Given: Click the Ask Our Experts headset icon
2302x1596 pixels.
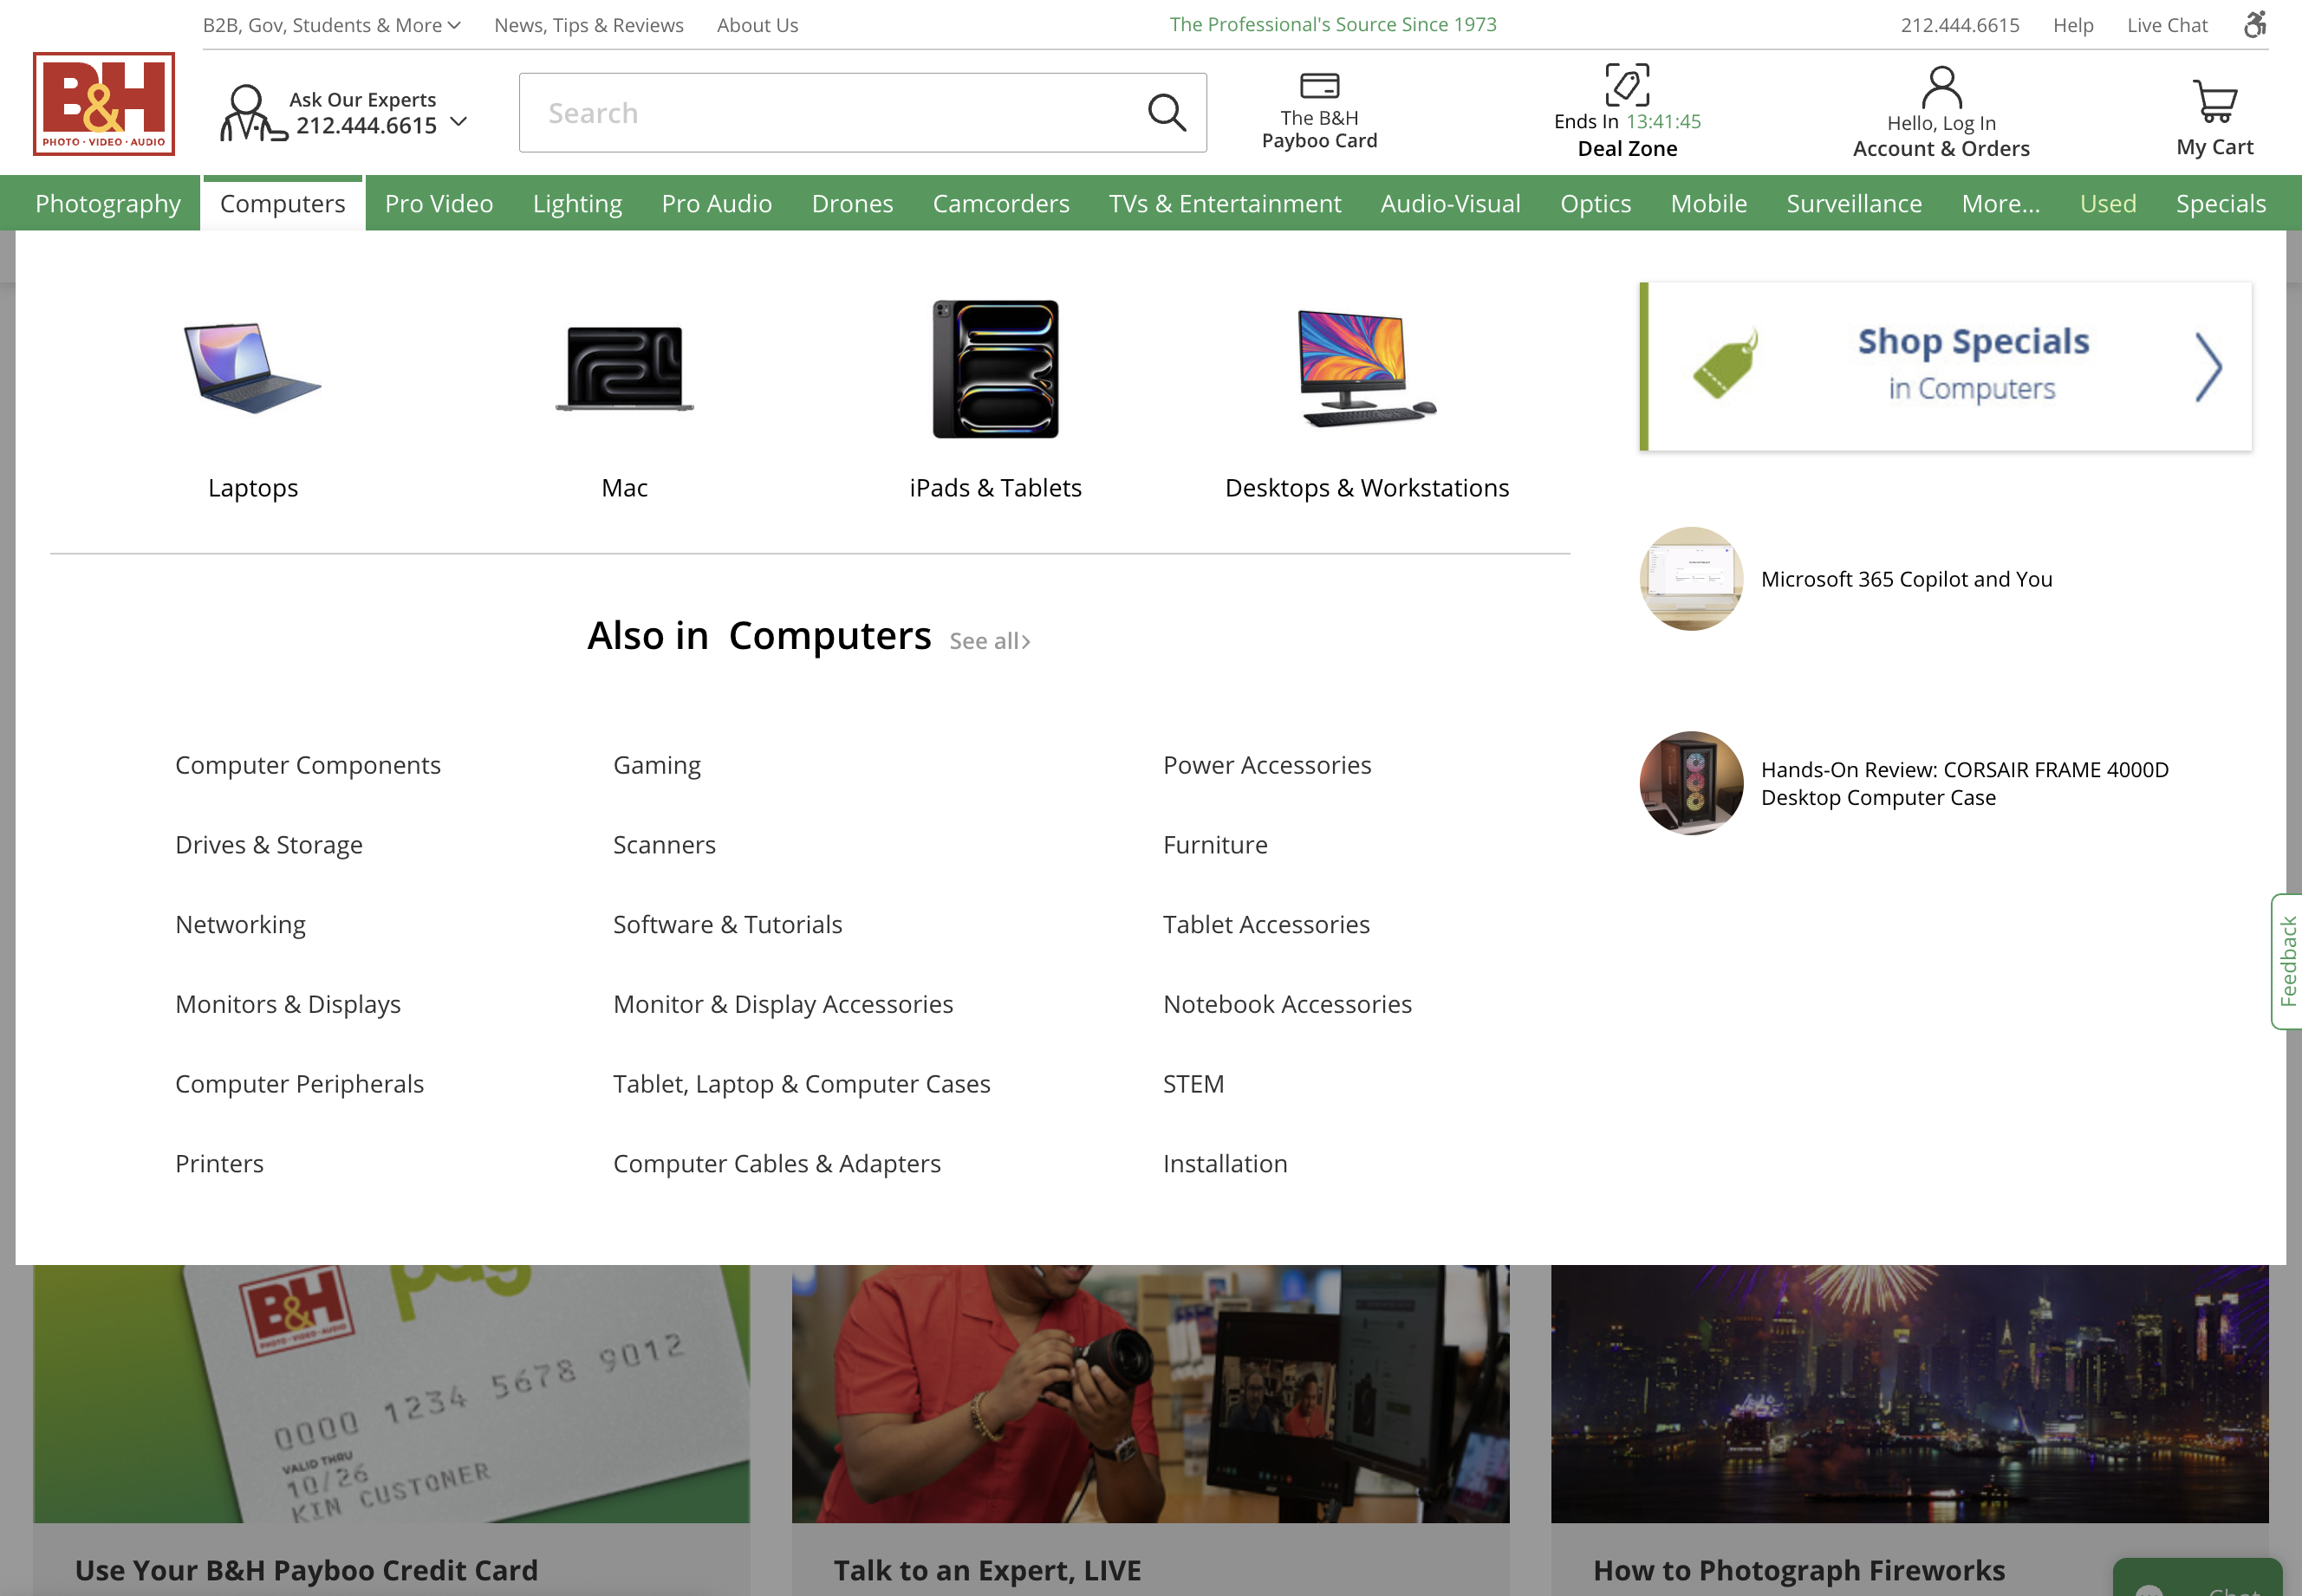Looking at the screenshot, I should pos(246,112).
